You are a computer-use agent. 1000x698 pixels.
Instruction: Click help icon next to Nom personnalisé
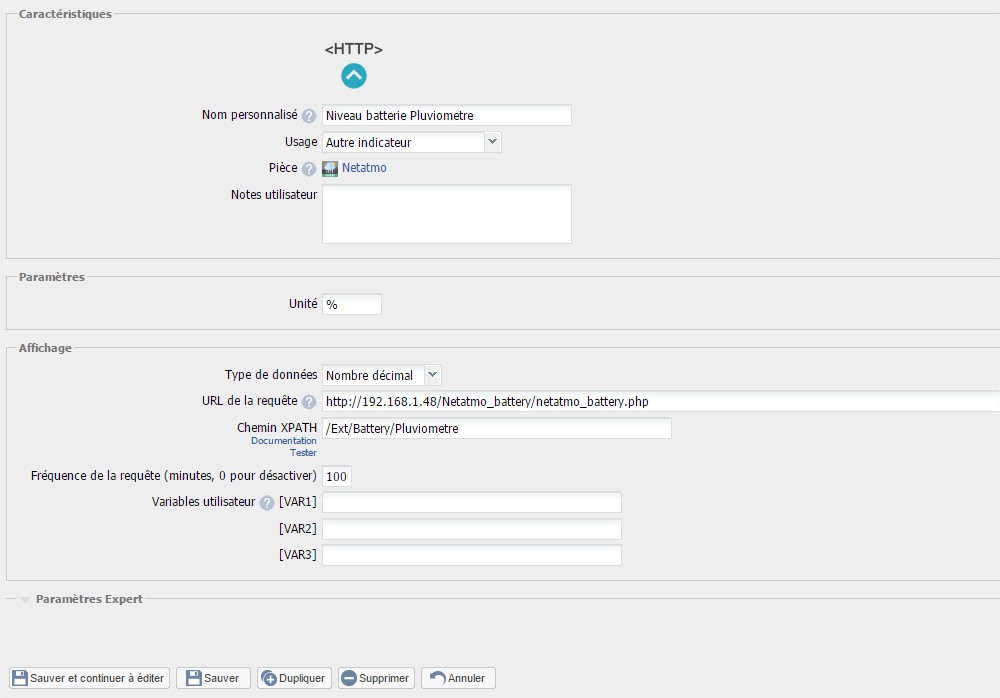[309, 116]
